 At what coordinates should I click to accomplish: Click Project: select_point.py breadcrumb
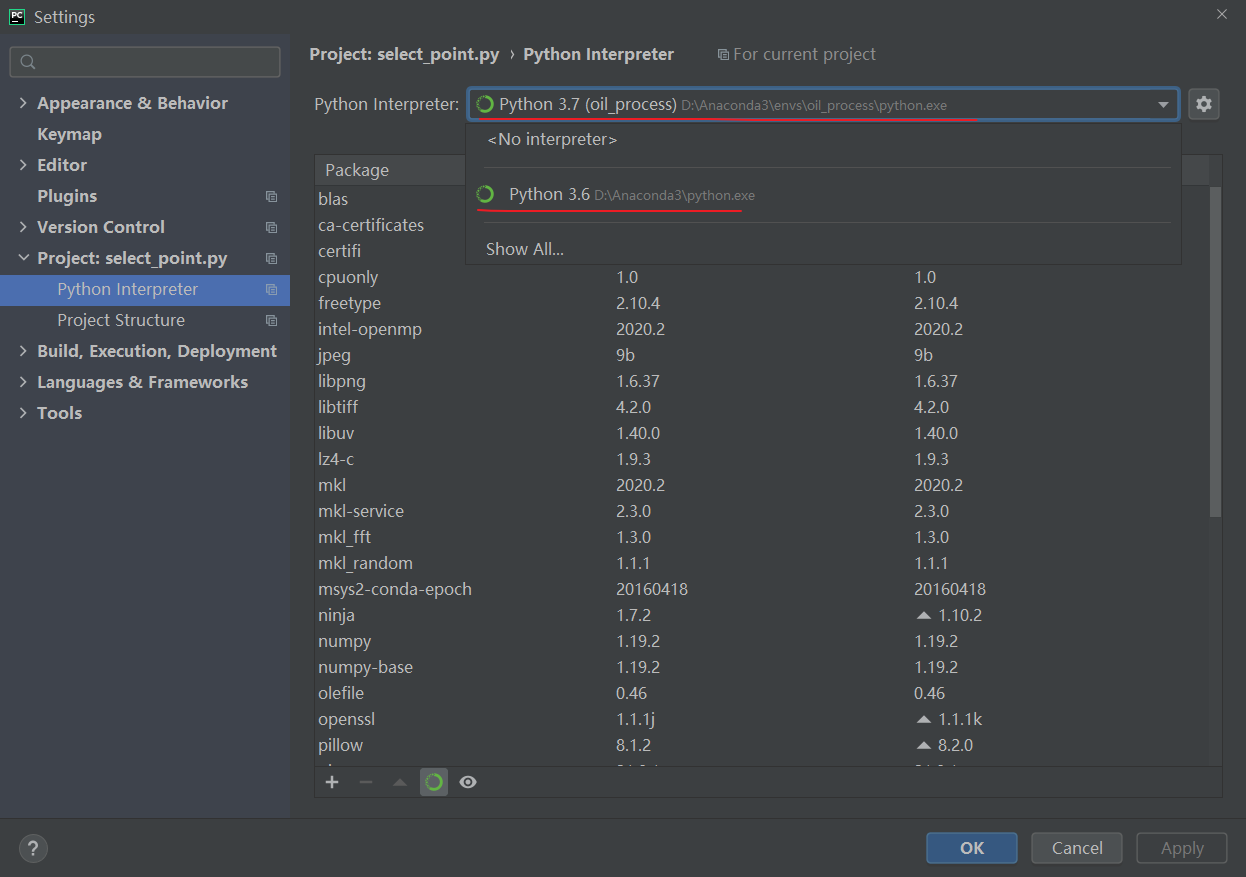point(404,54)
